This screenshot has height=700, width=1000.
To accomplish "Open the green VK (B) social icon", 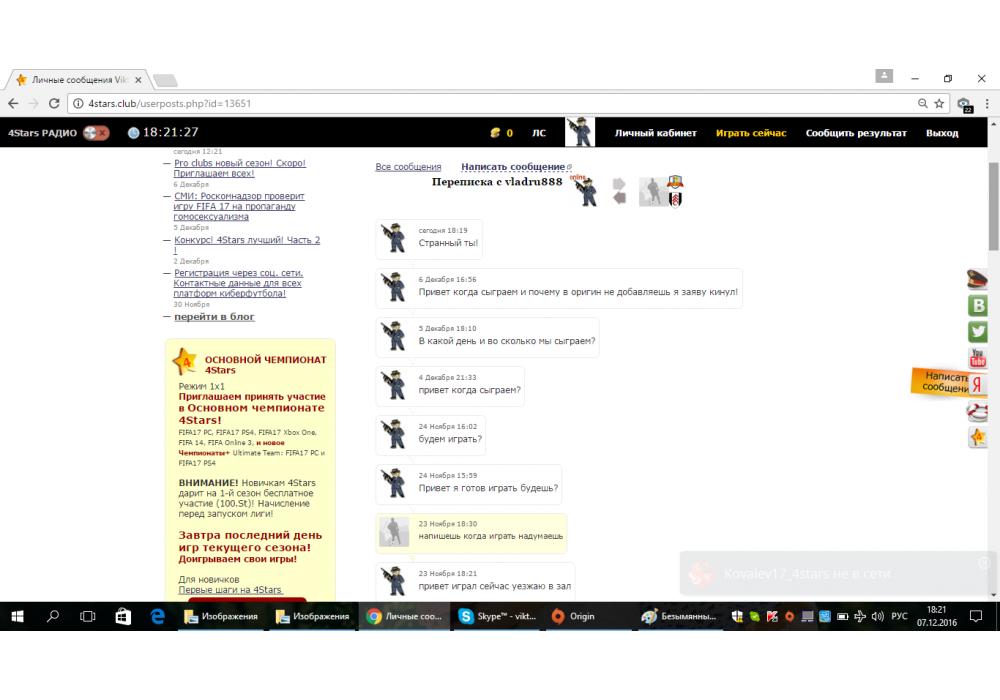I will (x=978, y=305).
